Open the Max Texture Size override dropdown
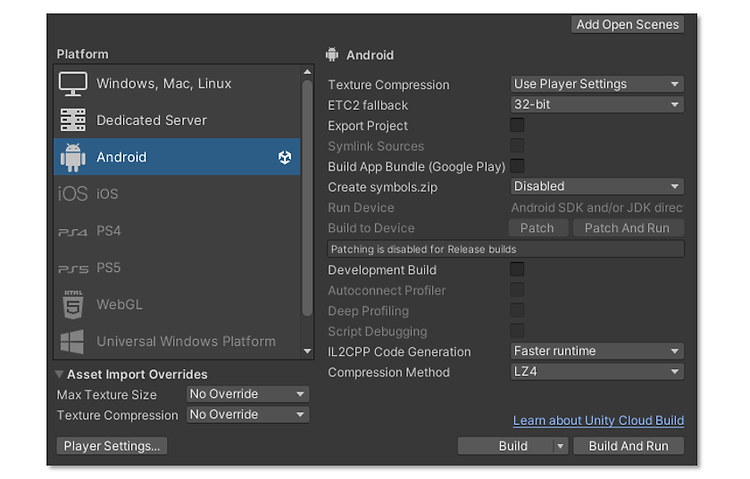This screenshot has height=479, width=750. [x=248, y=394]
